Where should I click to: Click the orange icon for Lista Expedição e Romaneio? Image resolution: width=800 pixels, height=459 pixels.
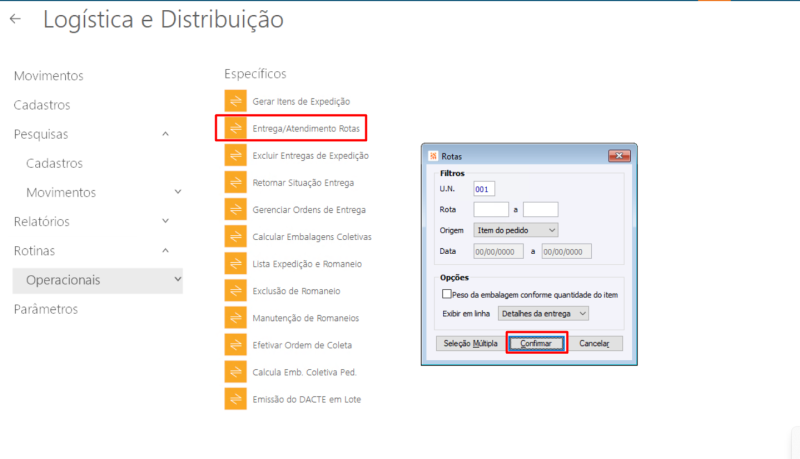[235, 263]
